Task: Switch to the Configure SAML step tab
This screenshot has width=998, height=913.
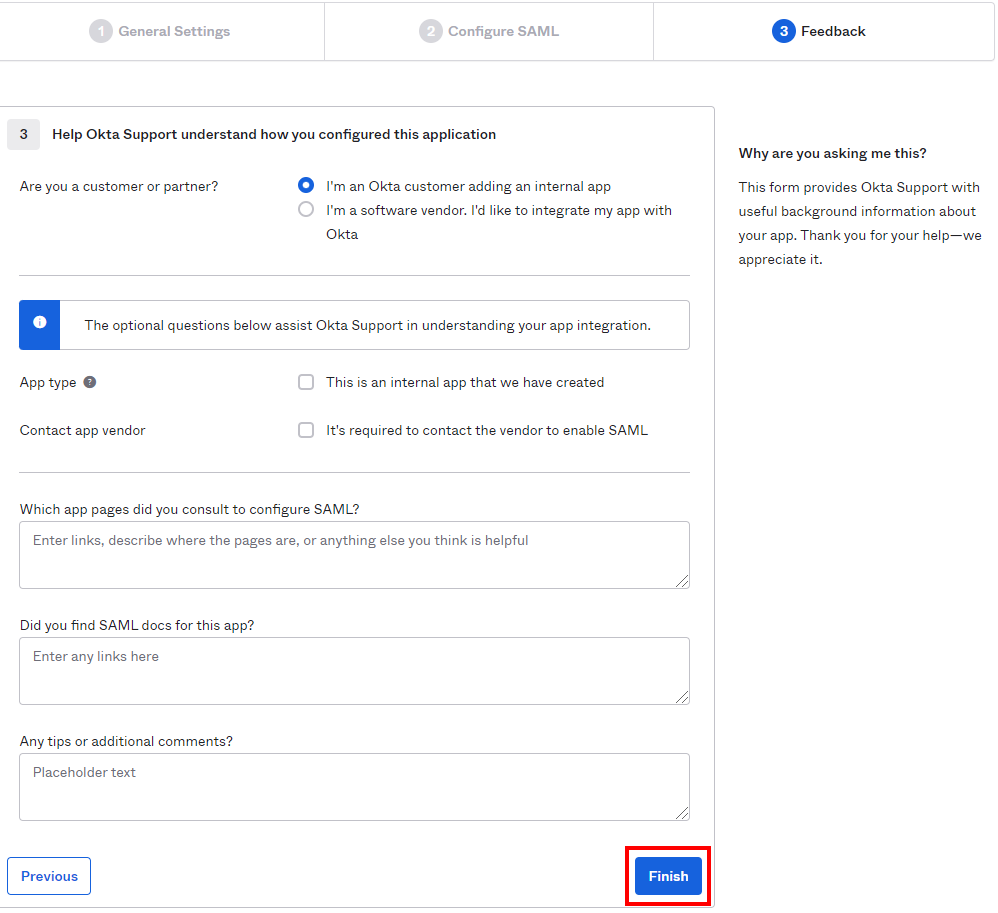Action: click(503, 31)
